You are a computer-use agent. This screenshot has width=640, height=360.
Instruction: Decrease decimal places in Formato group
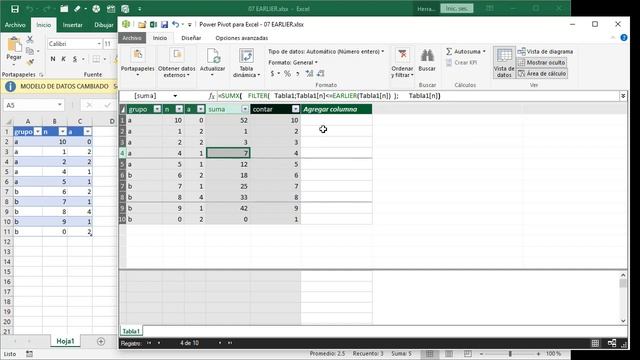tap(320, 73)
